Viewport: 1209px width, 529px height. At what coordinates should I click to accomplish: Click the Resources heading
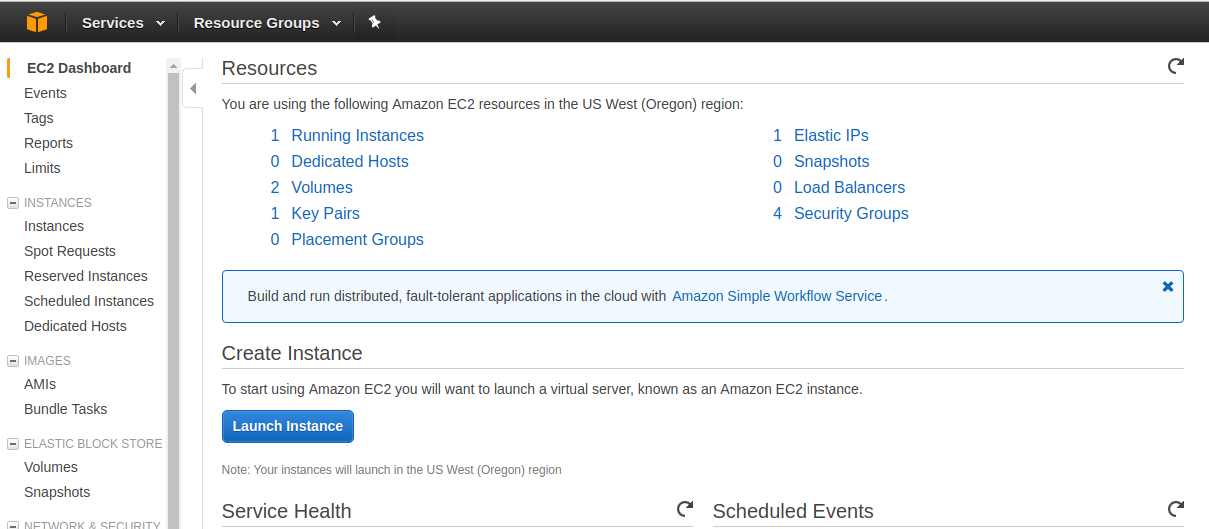[269, 68]
